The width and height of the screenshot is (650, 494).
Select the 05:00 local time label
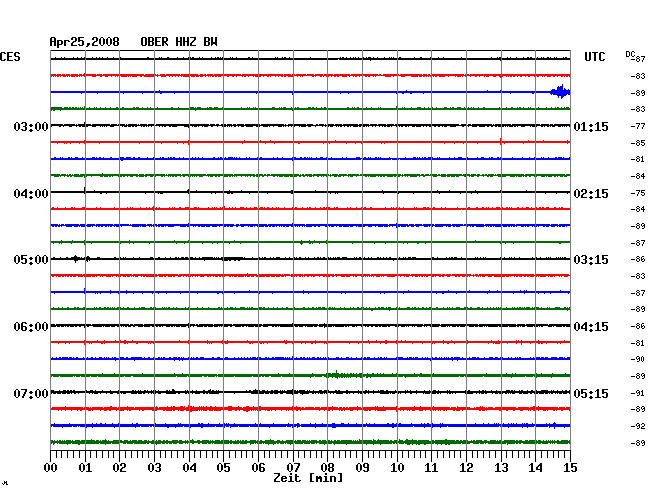[x=31, y=260]
